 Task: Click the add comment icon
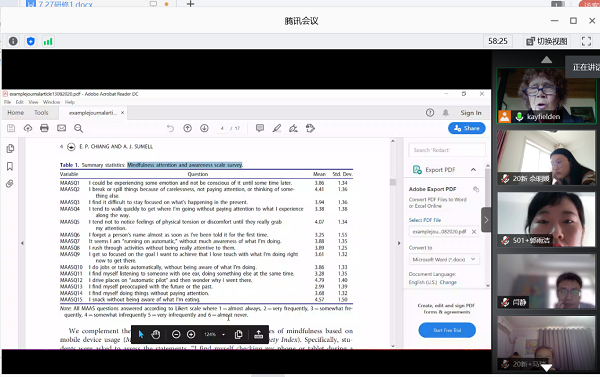click(x=260, y=128)
